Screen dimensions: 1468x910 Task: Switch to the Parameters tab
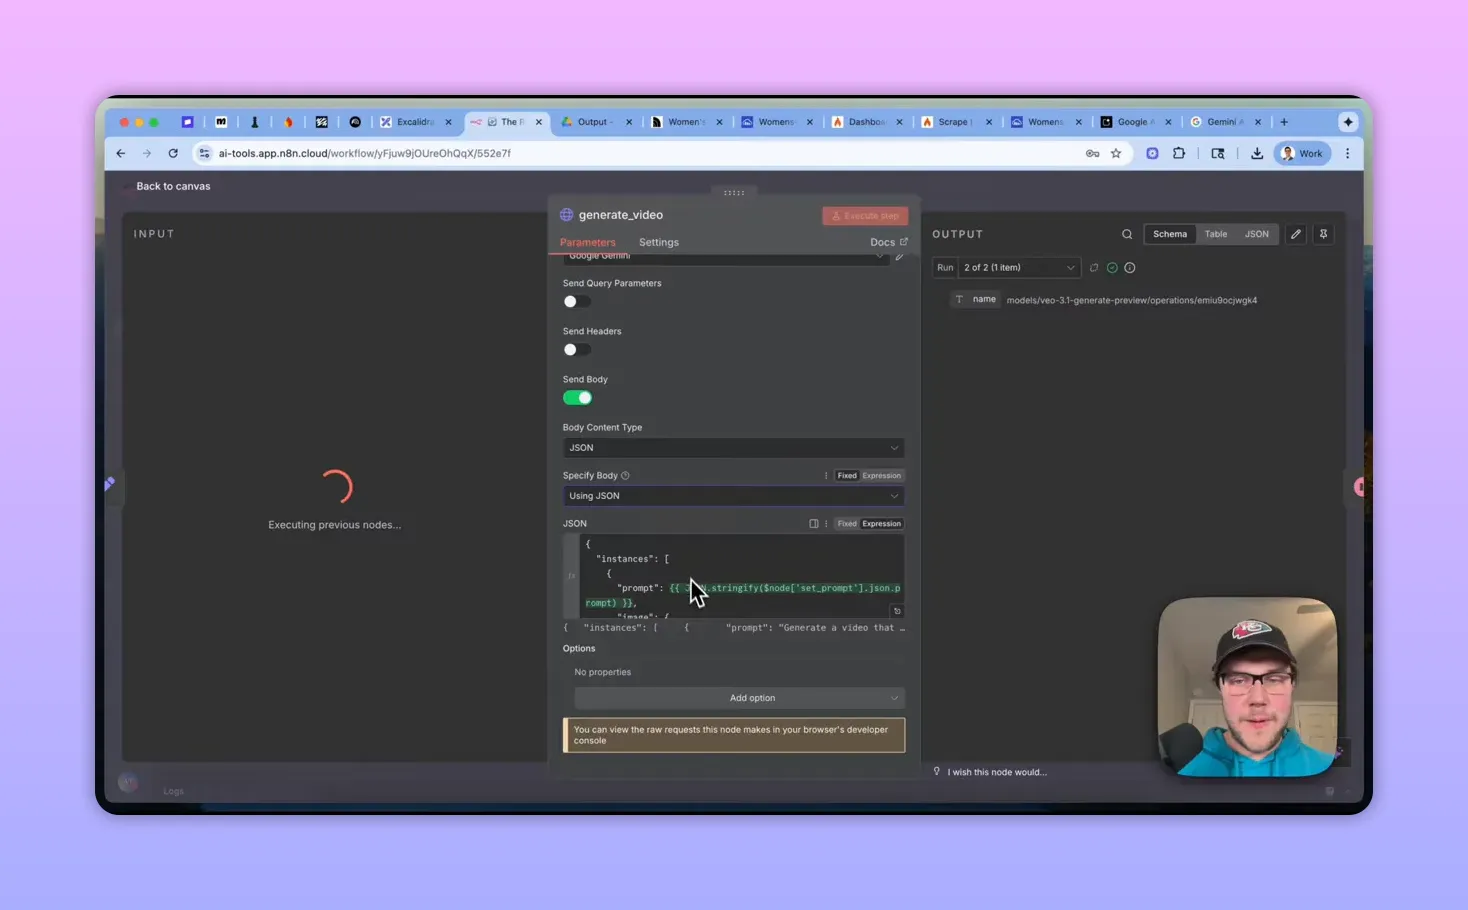588,242
